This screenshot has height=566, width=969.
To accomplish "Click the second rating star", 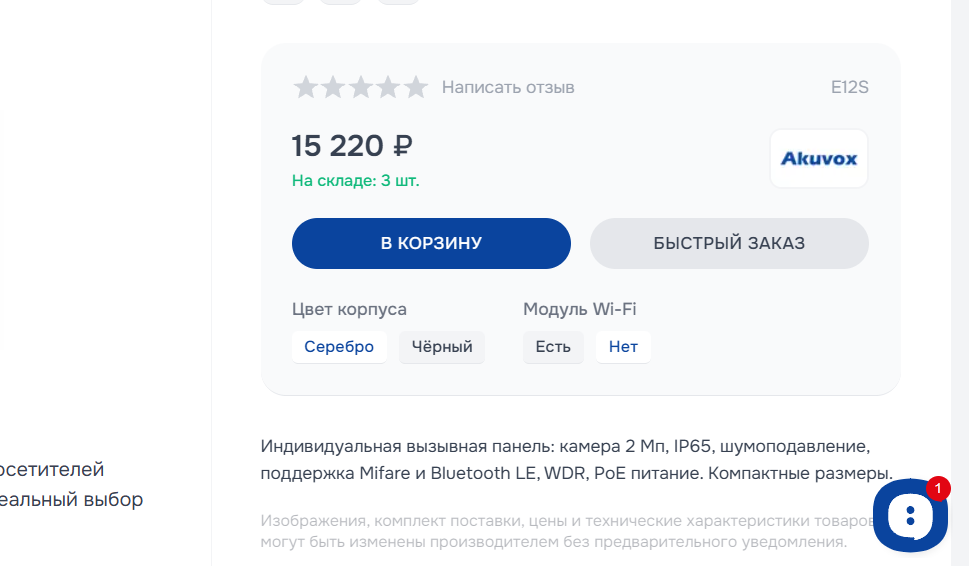I will (333, 88).
